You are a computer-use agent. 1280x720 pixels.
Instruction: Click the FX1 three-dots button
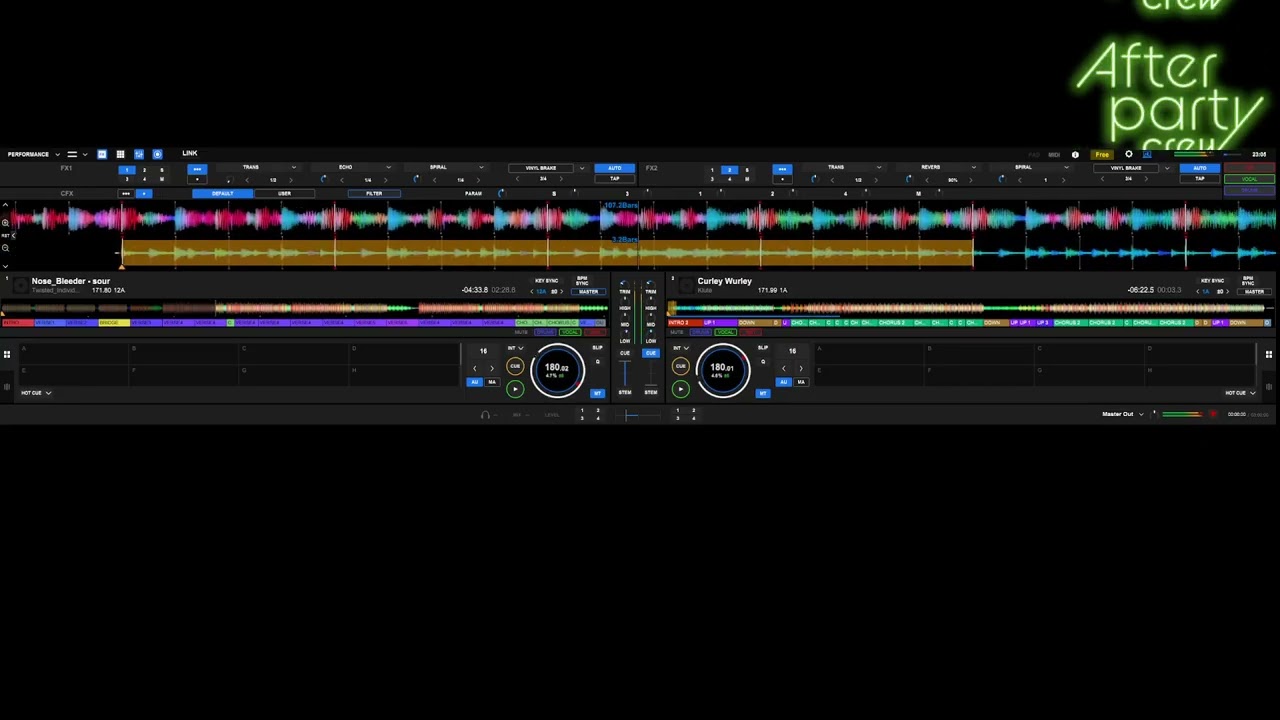click(197, 168)
